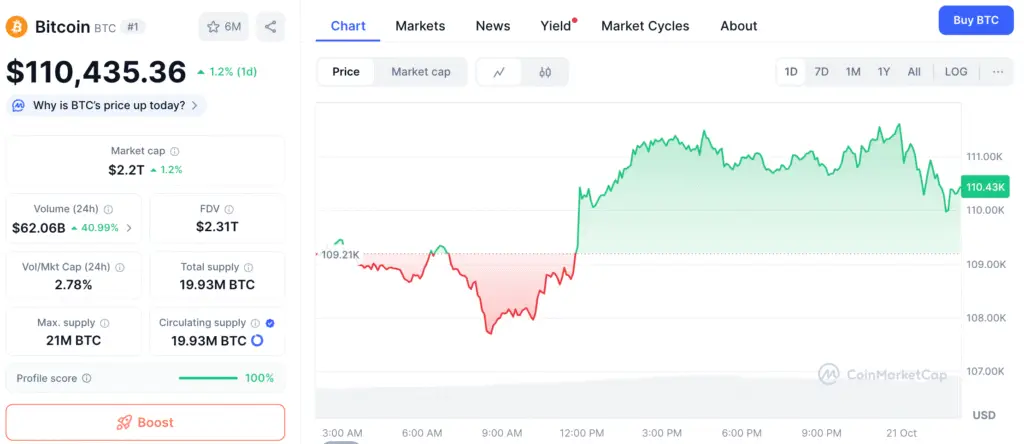Viewport: 1024px width, 444px height.
Task: Toggle the LOG scale option
Action: pyautogui.click(x=956, y=72)
